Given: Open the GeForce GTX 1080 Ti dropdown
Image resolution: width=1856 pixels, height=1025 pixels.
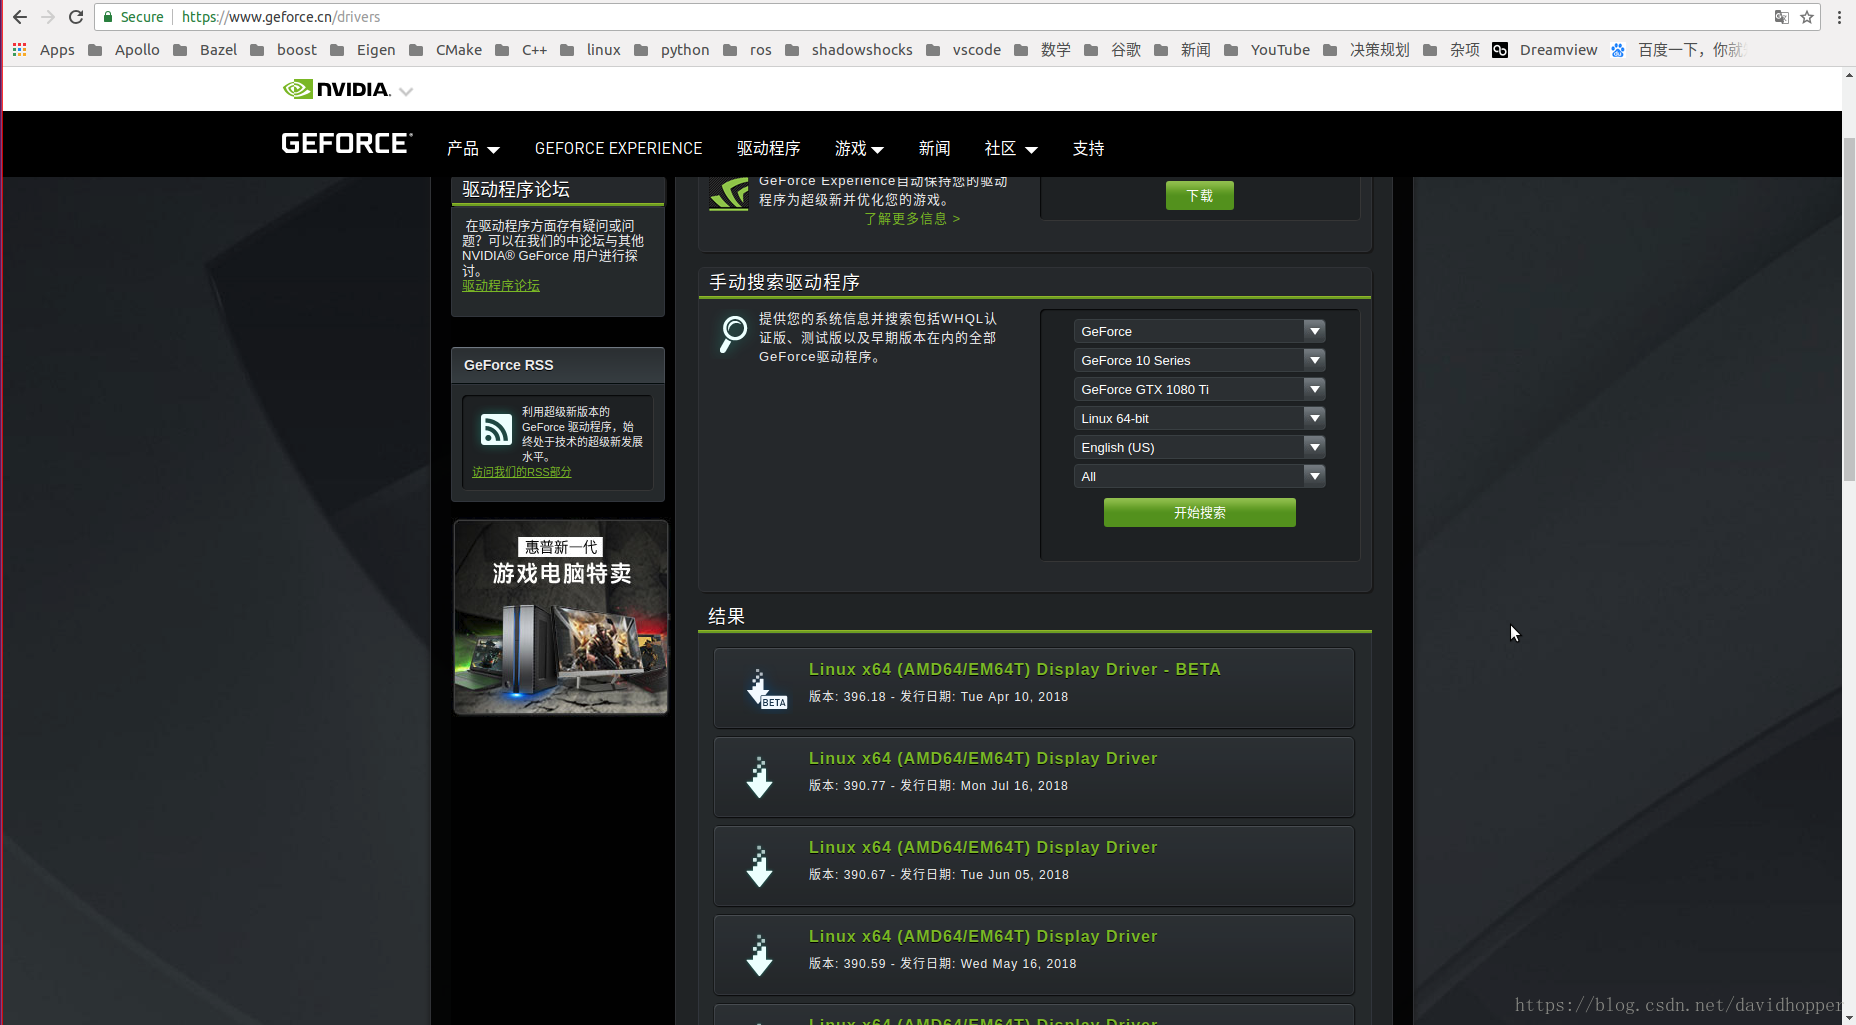Looking at the screenshot, I should click(1199, 389).
